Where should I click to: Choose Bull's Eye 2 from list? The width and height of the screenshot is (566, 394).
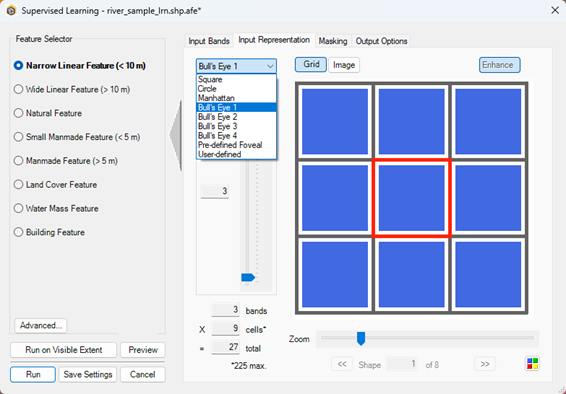(236, 117)
